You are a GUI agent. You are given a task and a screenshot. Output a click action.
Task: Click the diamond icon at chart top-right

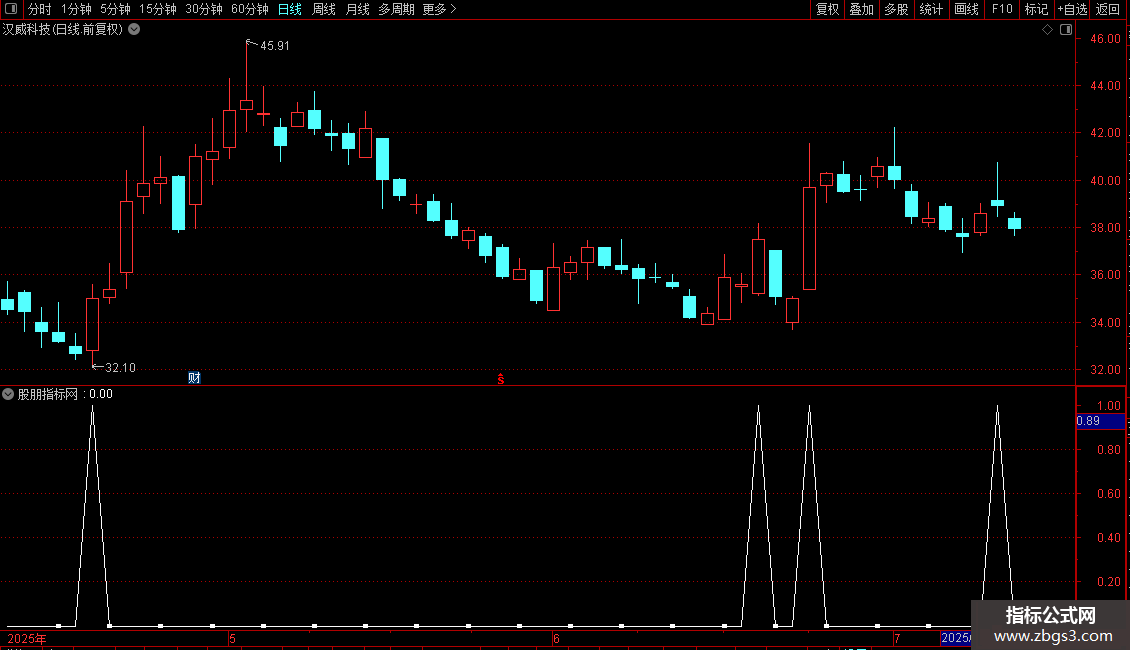pos(1048,30)
